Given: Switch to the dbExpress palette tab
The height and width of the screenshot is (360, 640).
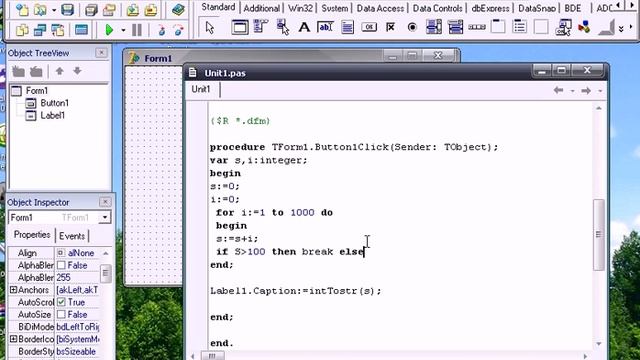Looking at the screenshot, I should point(490,8).
